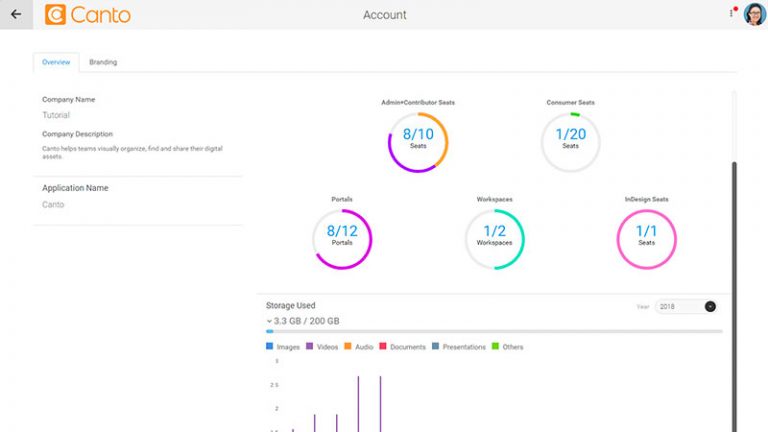Click the Tutorial company name field

coord(56,115)
